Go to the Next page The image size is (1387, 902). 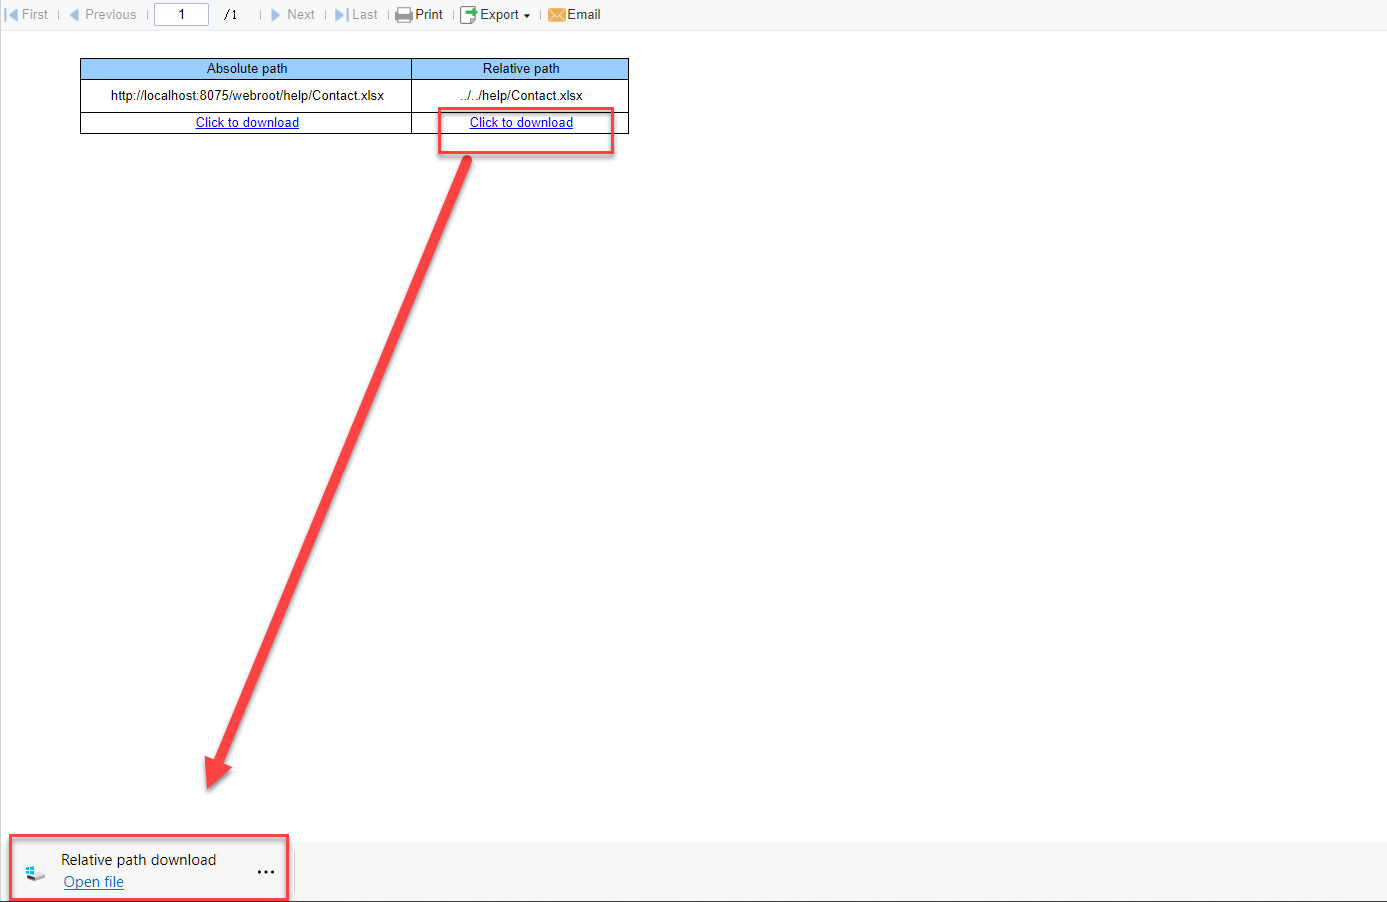click(293, 14)
